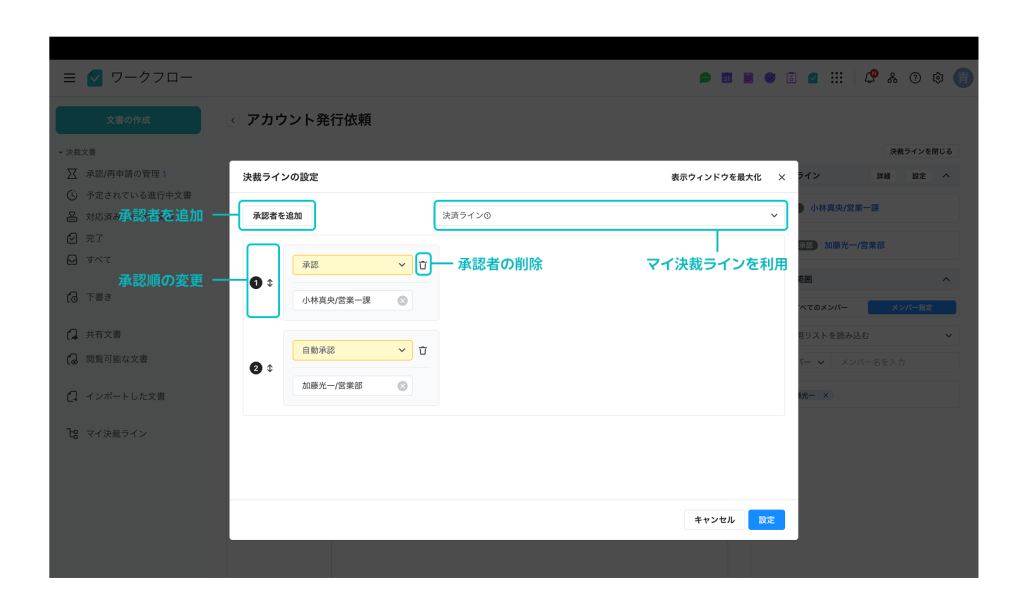Screen dimensions: 1024x614
Task: Open the settings gear in header
Action: (938, 78)
